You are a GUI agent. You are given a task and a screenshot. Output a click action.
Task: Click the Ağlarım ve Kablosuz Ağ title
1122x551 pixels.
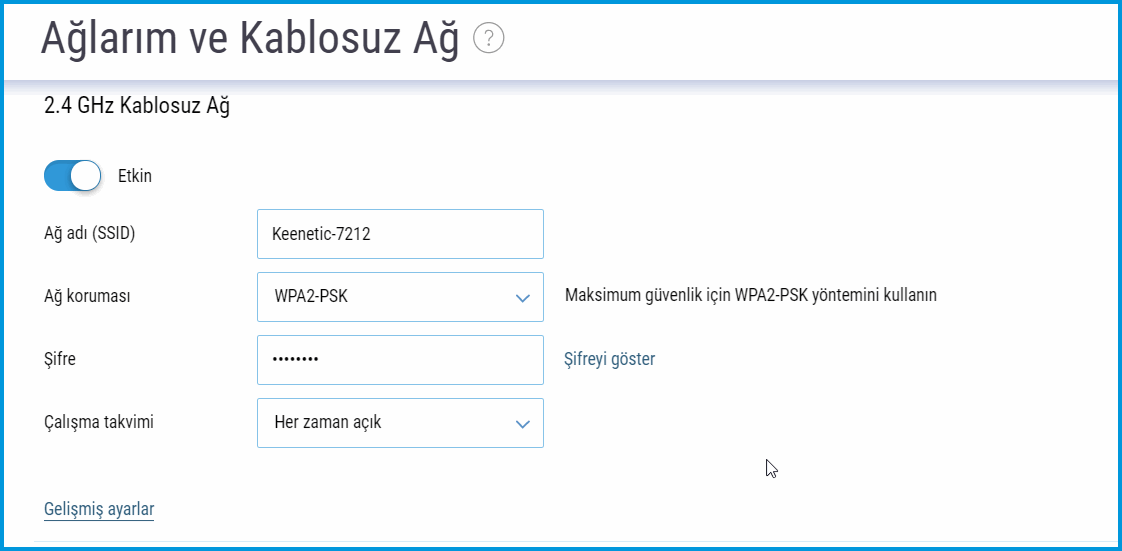point(250,39)
